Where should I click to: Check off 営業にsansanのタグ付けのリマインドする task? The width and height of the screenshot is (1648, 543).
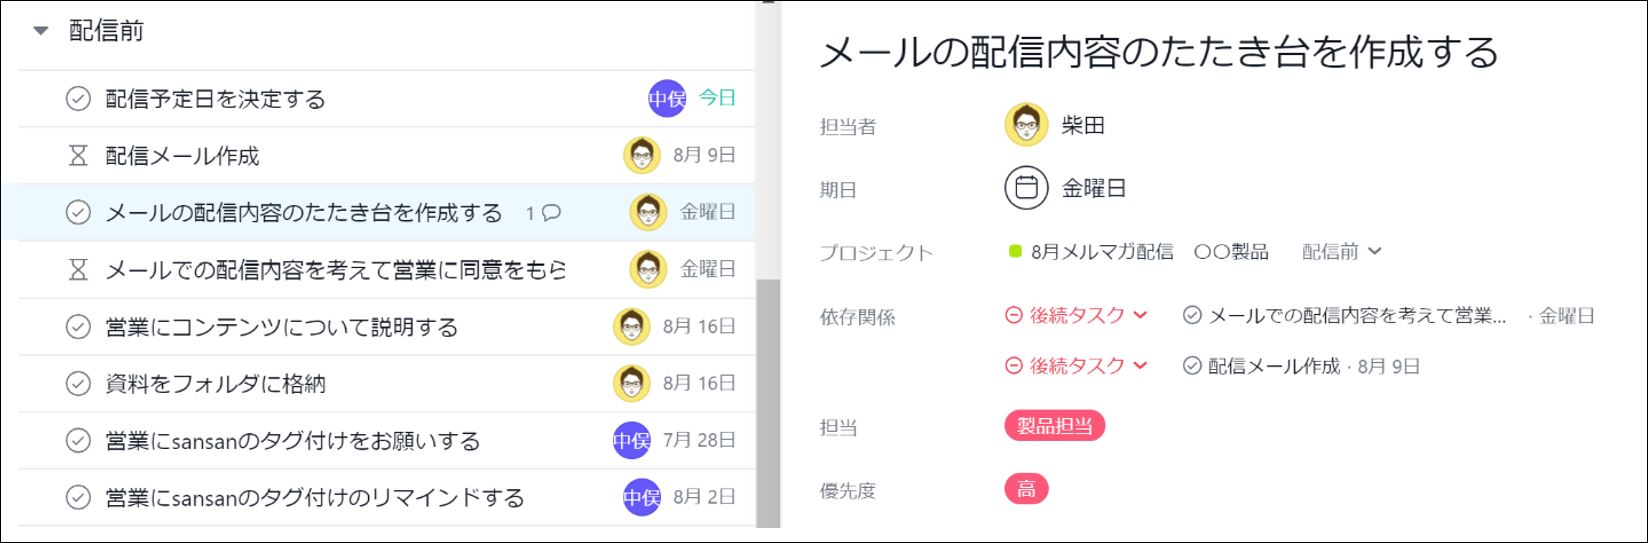click(x=78, y=497)
